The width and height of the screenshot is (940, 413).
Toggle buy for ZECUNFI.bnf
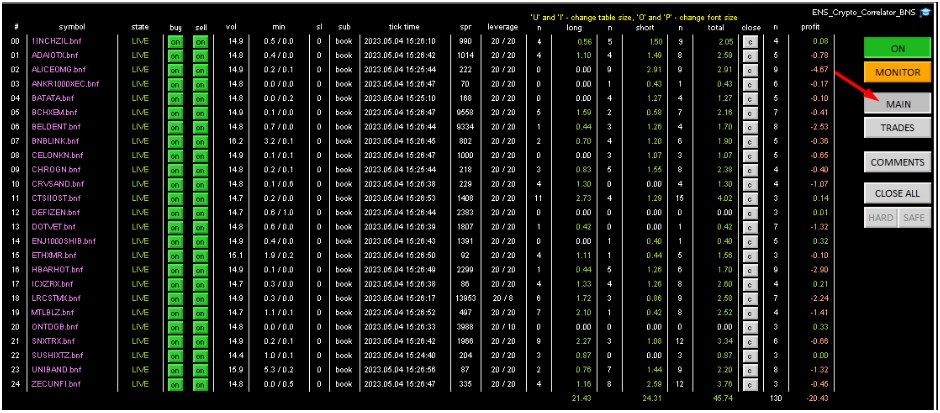(x=175, y=384)
